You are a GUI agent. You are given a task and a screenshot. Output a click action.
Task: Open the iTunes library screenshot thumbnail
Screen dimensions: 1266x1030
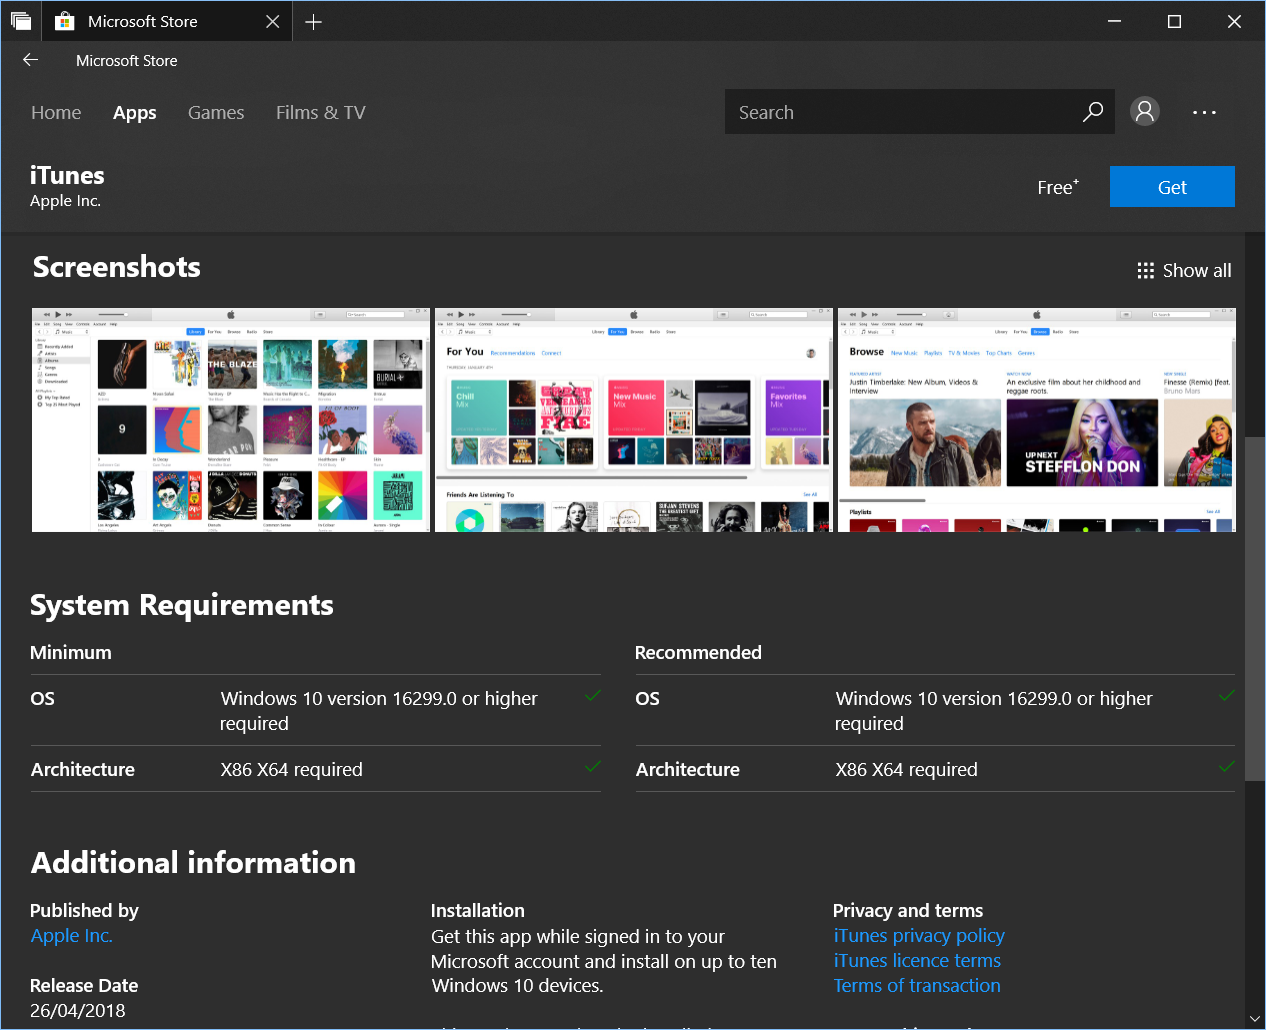click(231, 420)
